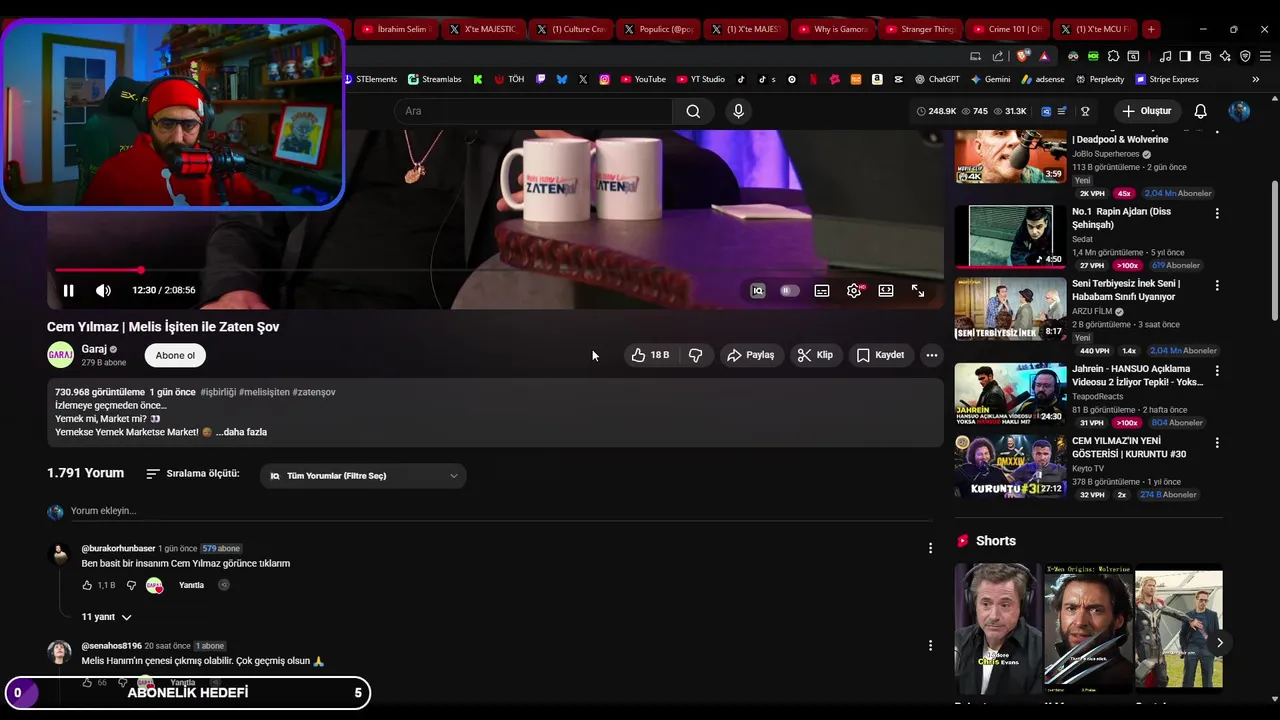Click the Paylaş share button
The image size is (1280, 720).
coord(751,355)
